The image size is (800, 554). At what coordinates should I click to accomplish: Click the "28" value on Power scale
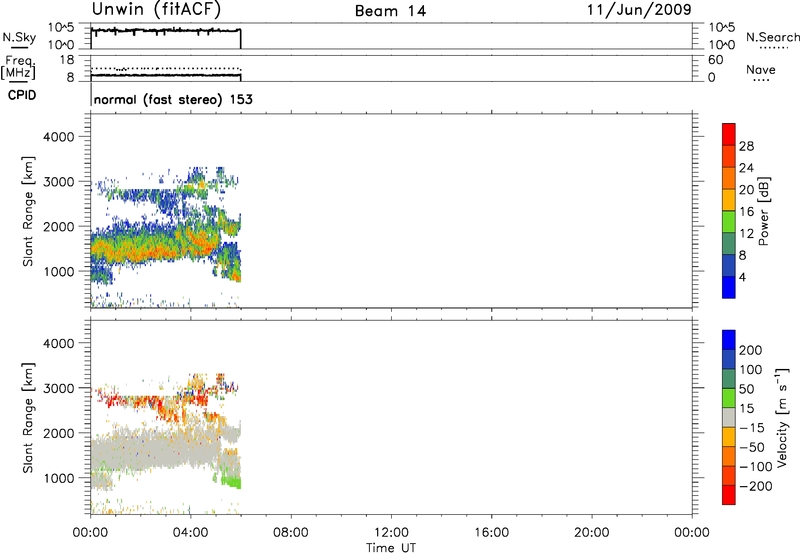(746, 146)
